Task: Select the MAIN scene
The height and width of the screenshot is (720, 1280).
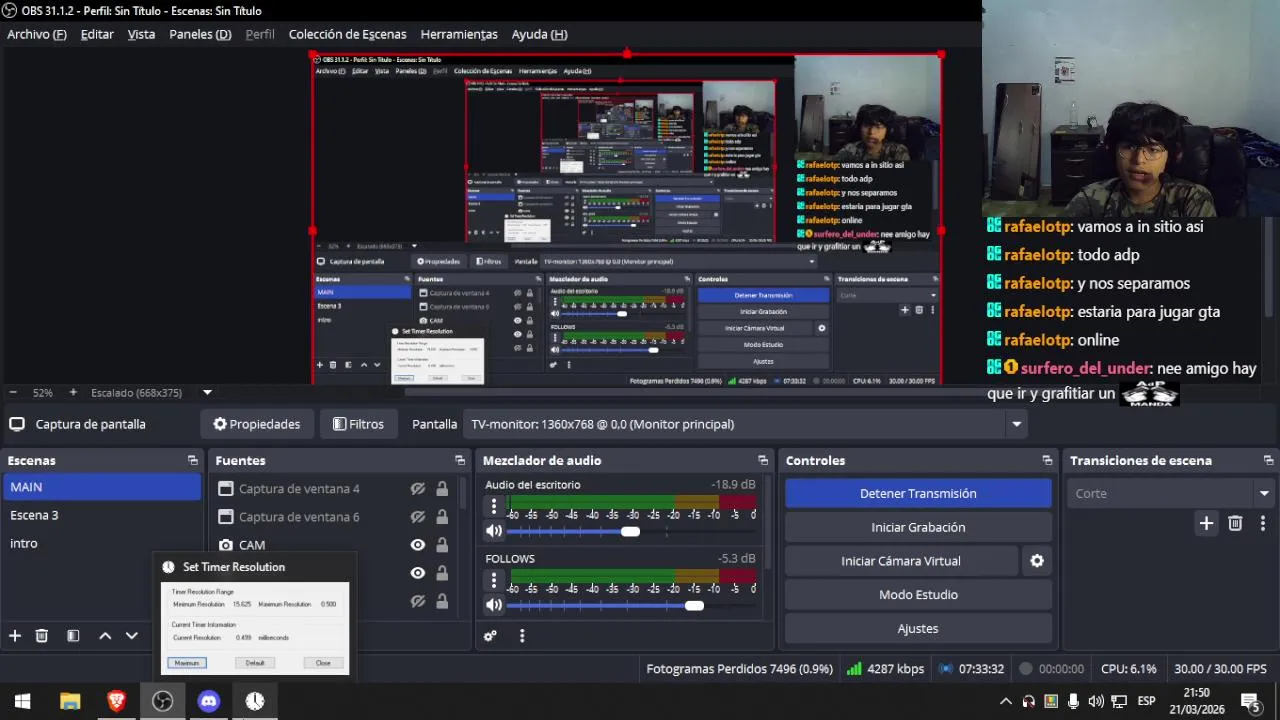Action: point(102,487)
